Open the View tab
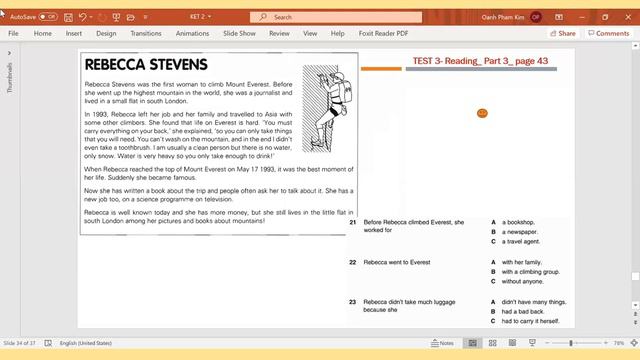 click(310, 33)
